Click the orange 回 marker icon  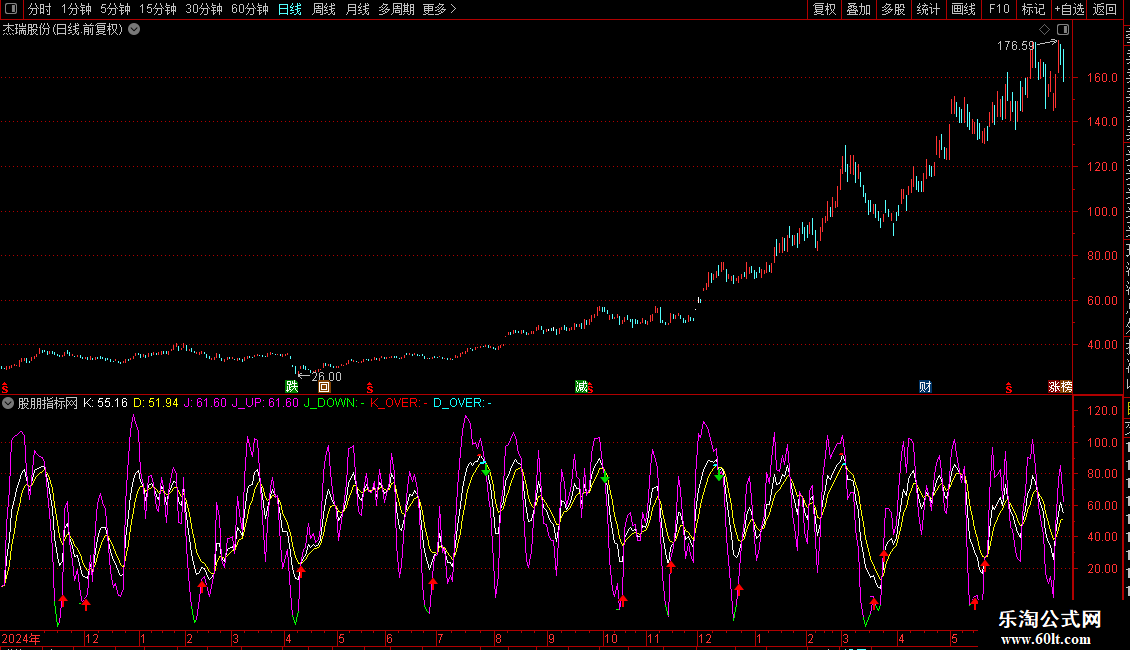click(324, 387)
